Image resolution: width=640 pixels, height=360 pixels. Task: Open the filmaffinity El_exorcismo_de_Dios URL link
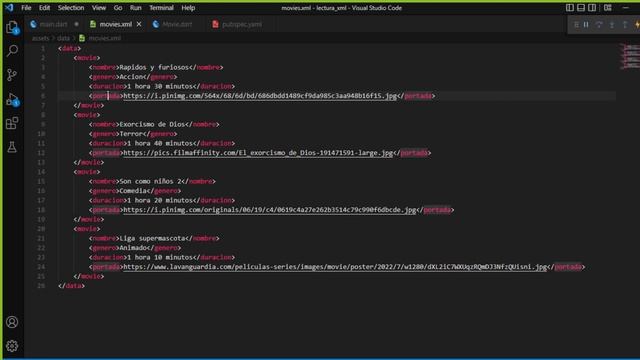[258, 153]
